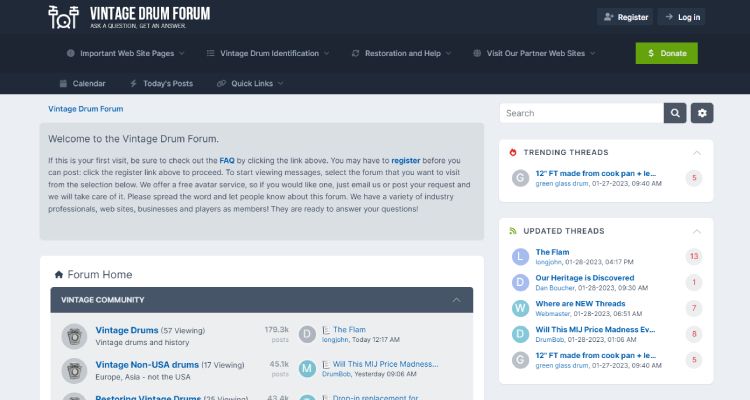Click the reply count 8 badge for MIJ thread

[694, 334]
